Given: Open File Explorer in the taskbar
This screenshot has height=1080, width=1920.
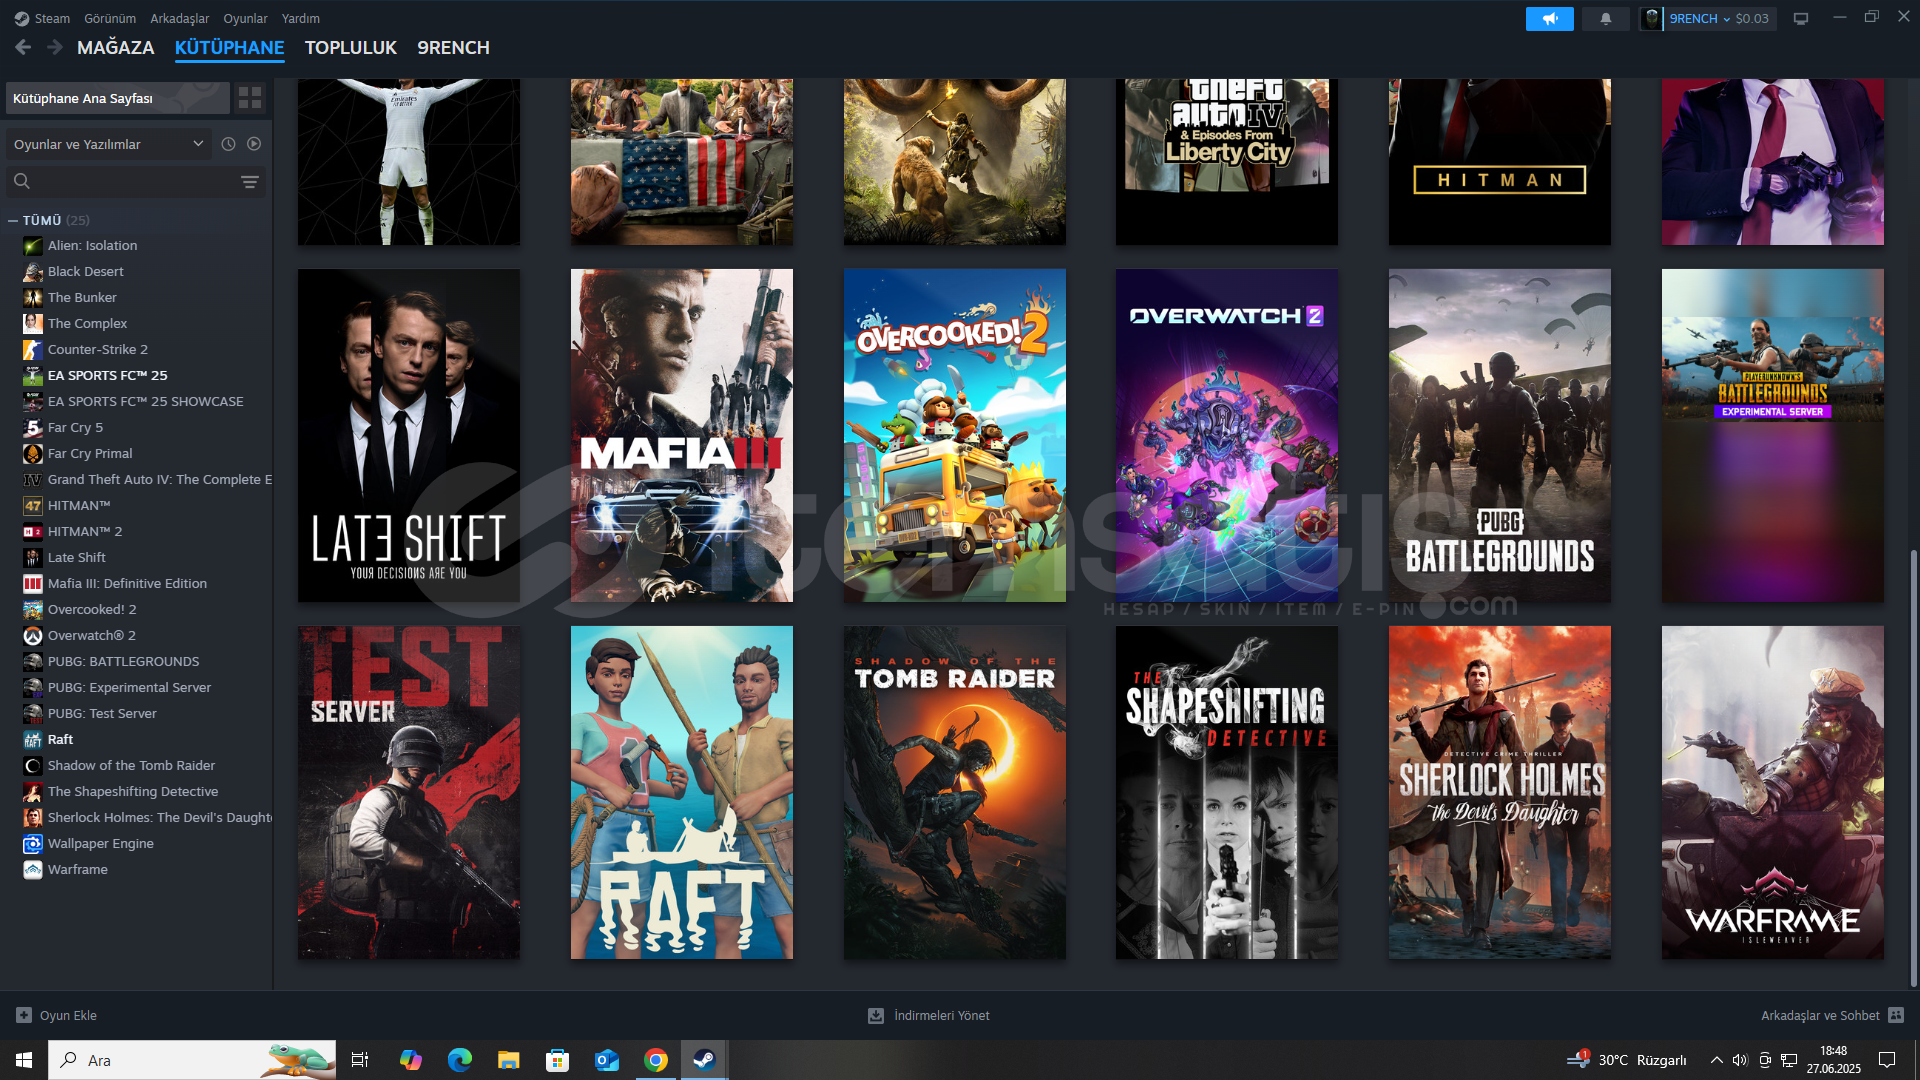Looking at the screenshot, I should 509,1060.
